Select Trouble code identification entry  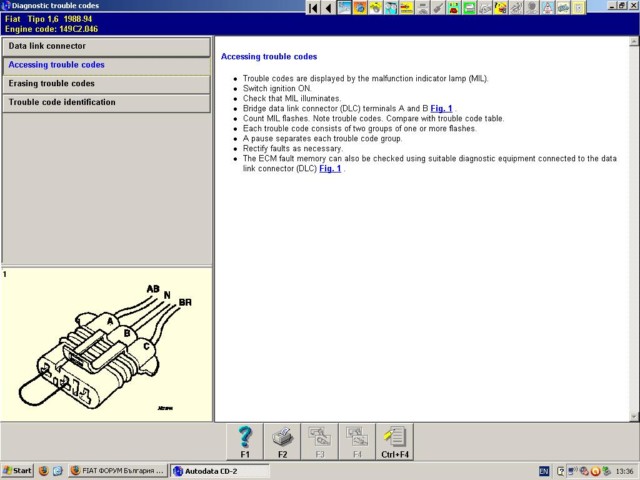106,102
